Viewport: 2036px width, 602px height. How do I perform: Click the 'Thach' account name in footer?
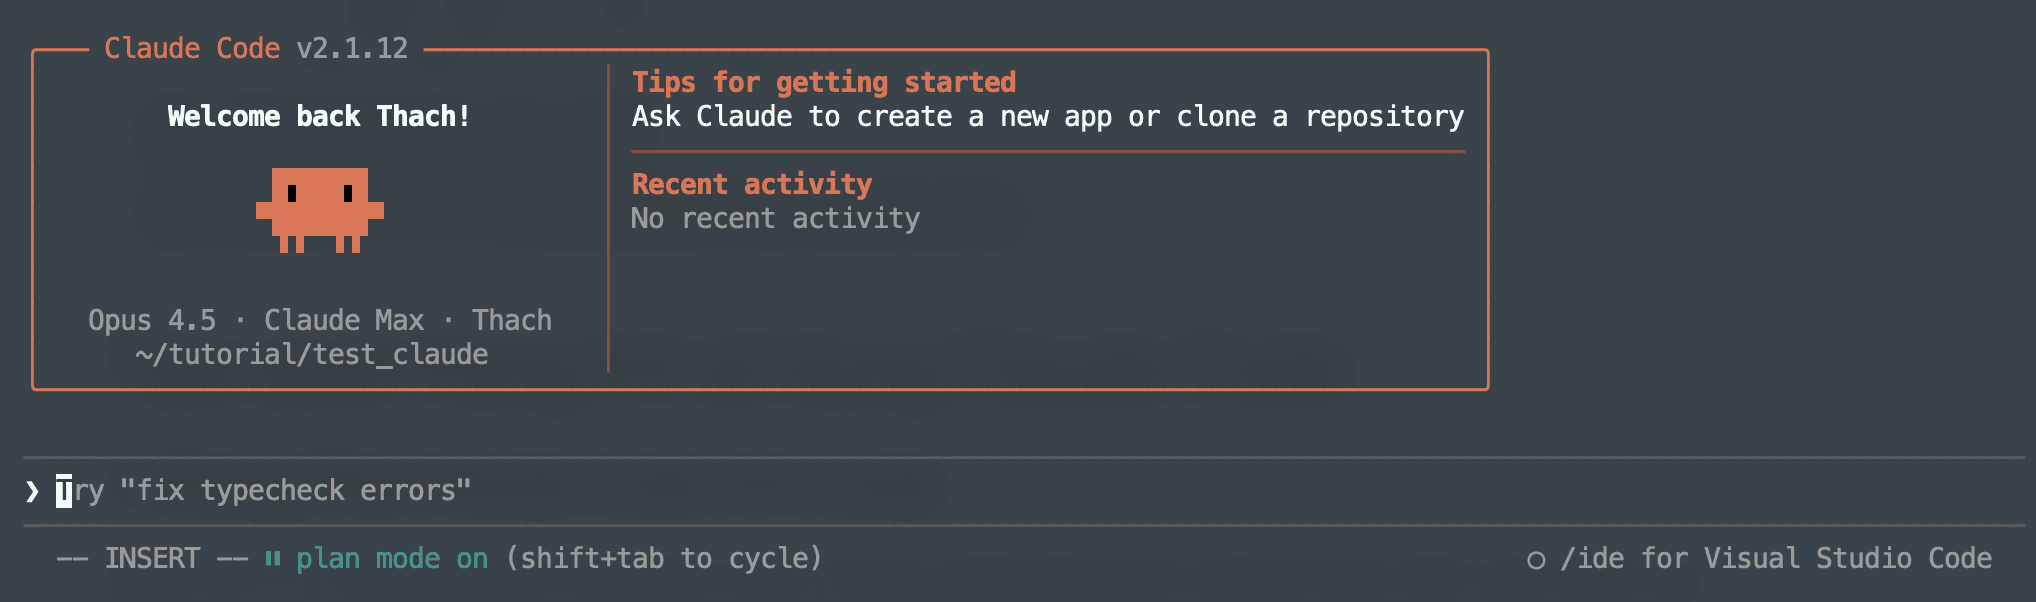512,320
